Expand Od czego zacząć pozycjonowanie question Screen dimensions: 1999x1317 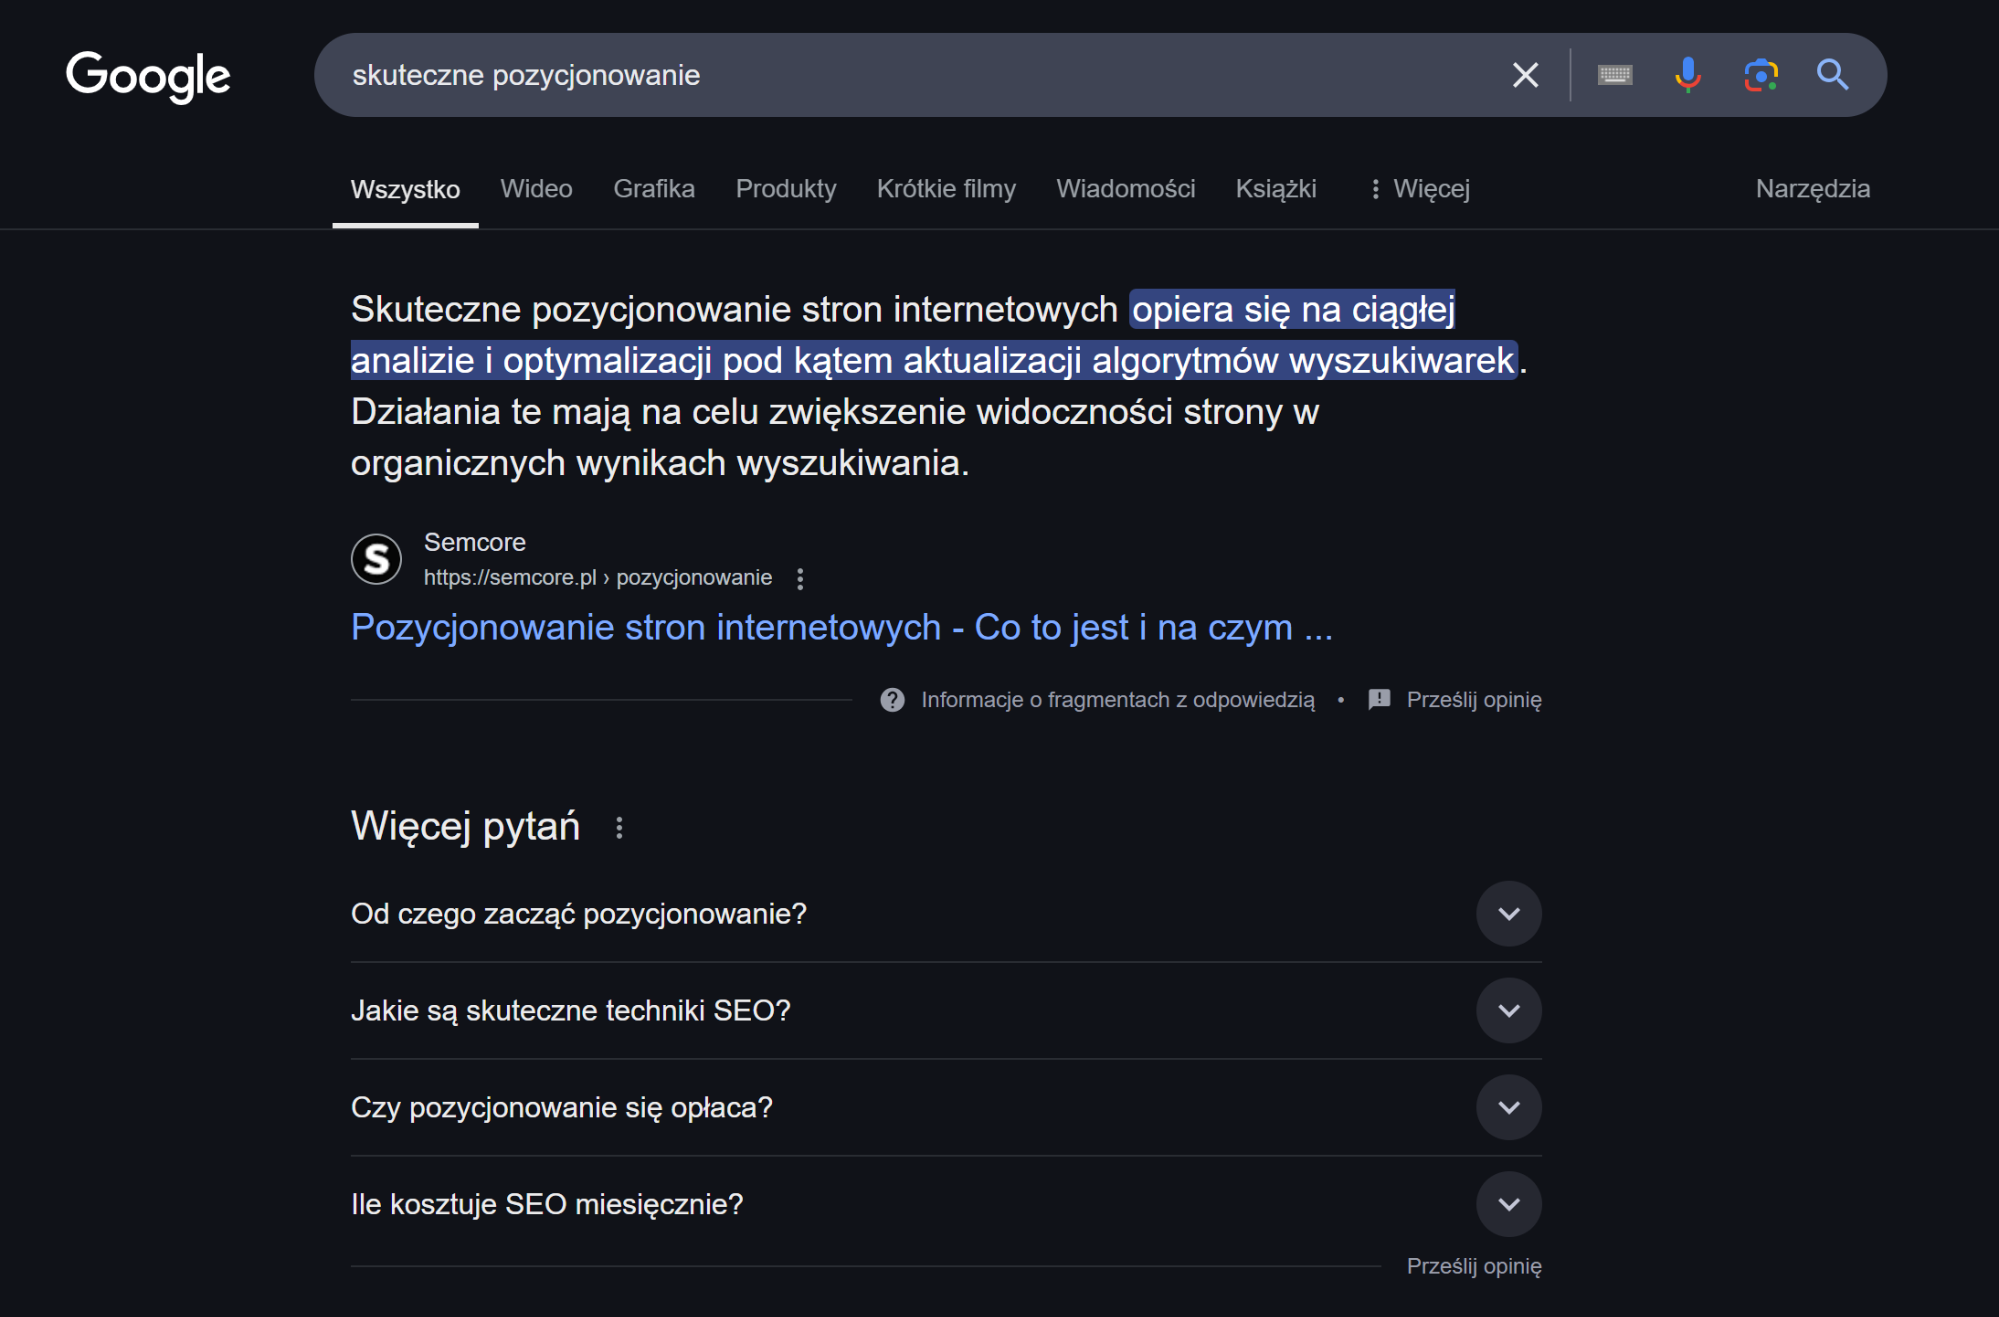946,914
